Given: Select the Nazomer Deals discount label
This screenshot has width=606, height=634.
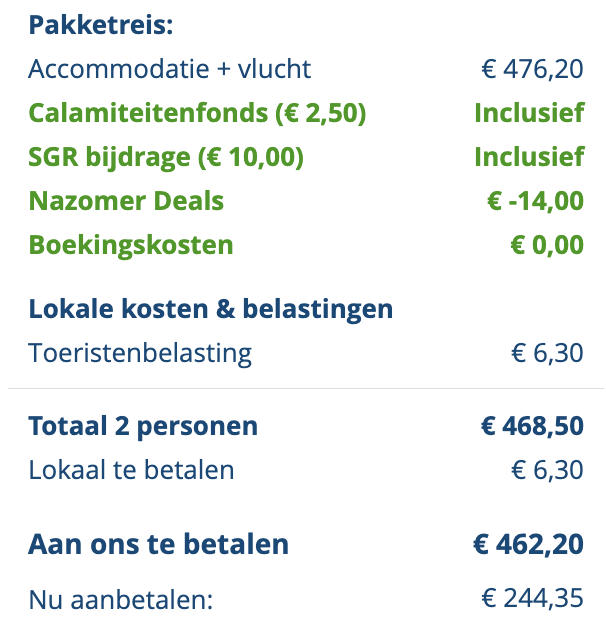Looking at the screenshot, I should point(126,201).
